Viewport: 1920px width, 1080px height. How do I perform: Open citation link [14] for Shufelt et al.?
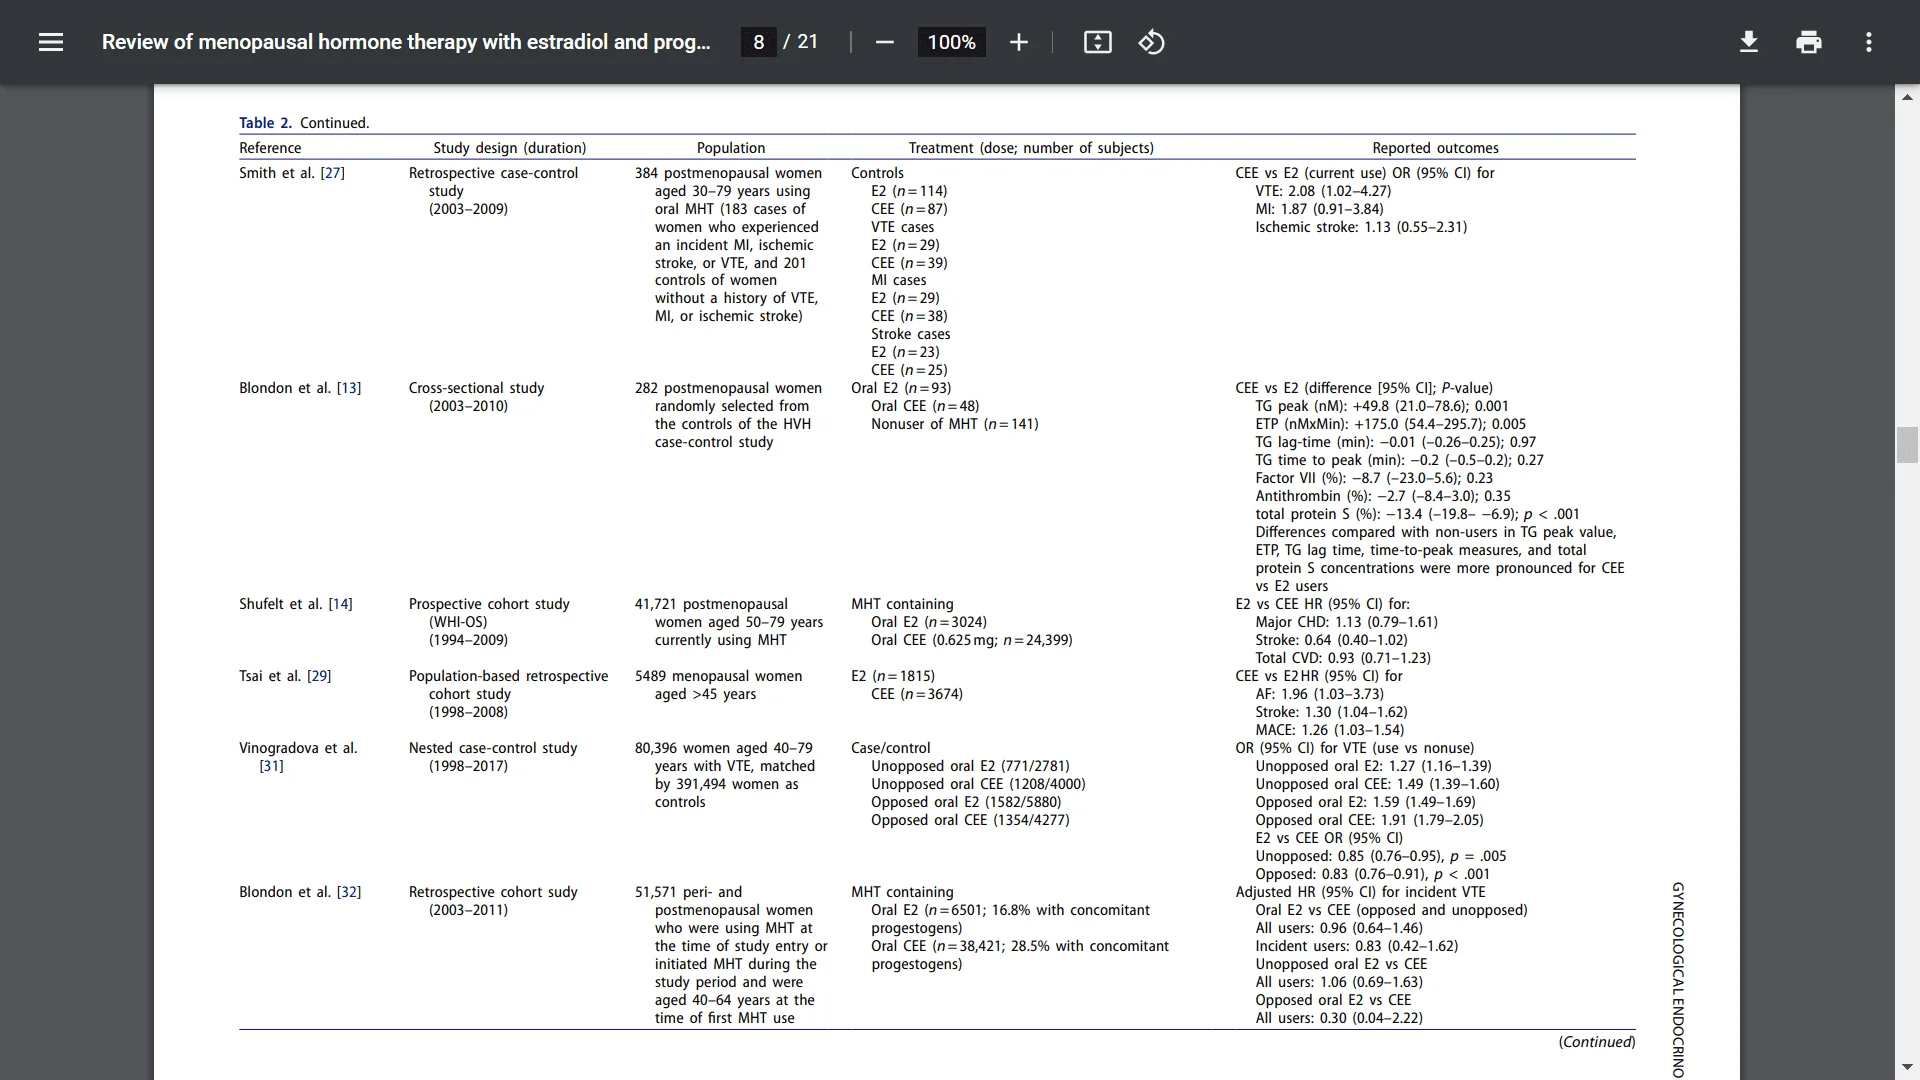tap(340, 604)
